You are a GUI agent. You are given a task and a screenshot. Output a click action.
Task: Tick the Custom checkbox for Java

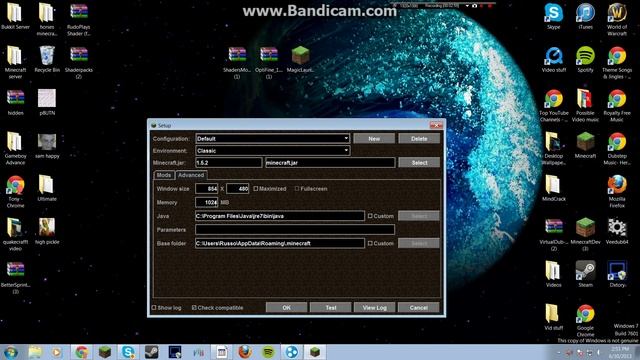(x=370, y=216)
